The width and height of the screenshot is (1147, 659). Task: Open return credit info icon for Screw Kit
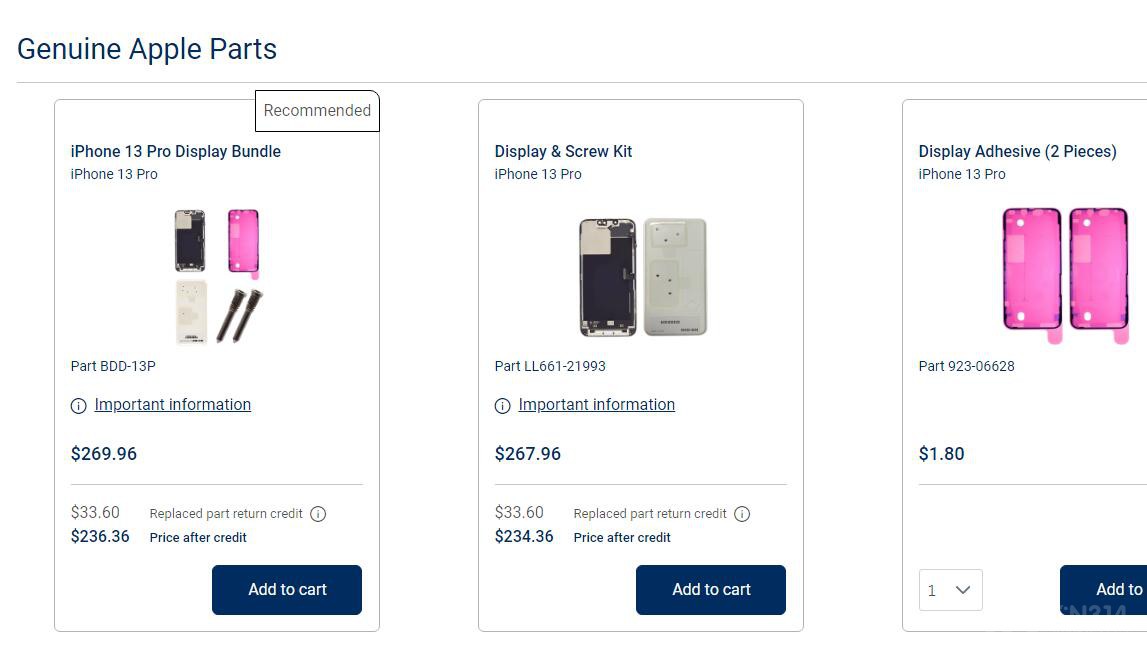pos(742,514)
